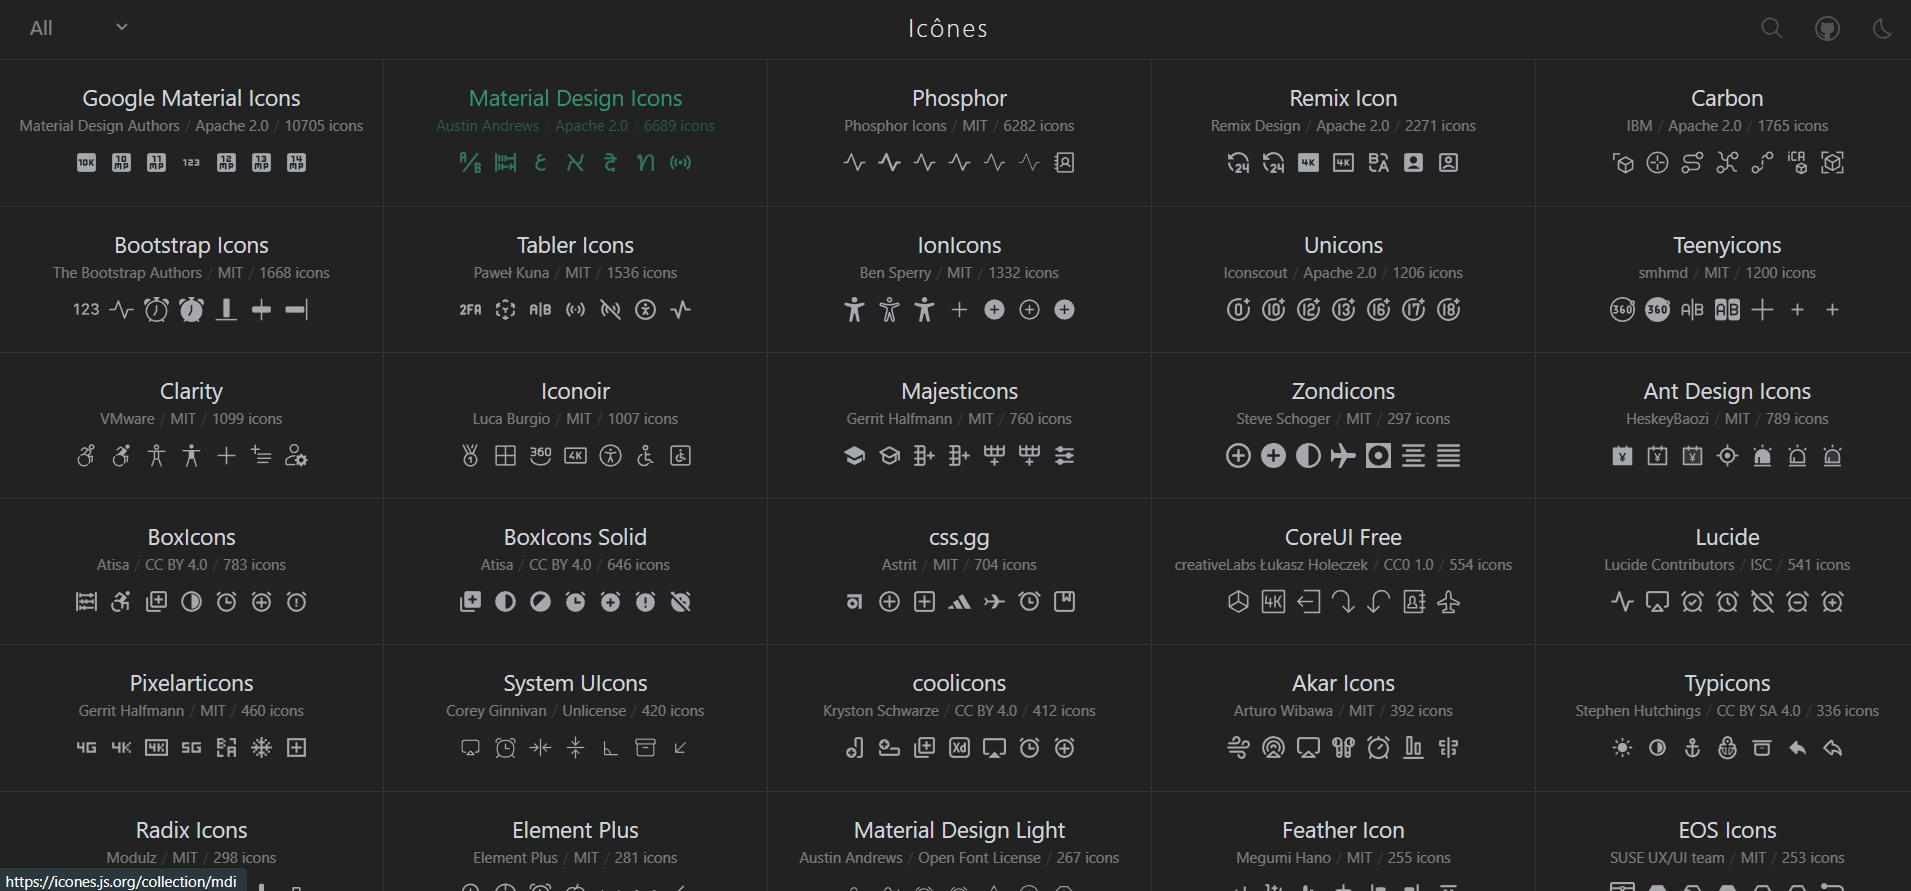Click the first 3D cube icon in Carbon
The height and width of the screenshot is (891, 1911).
(1623, 162)
